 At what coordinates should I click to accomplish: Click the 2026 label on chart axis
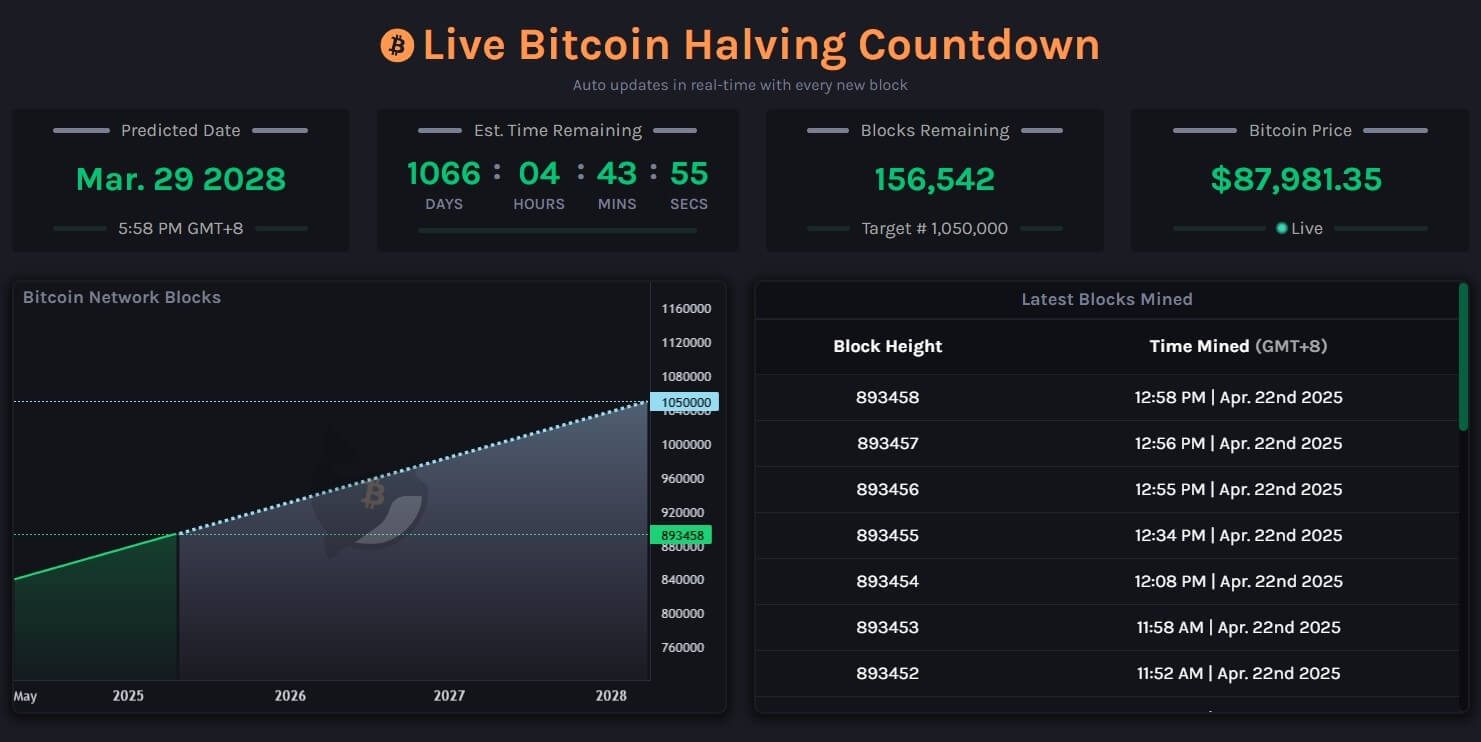click(290, 695)
